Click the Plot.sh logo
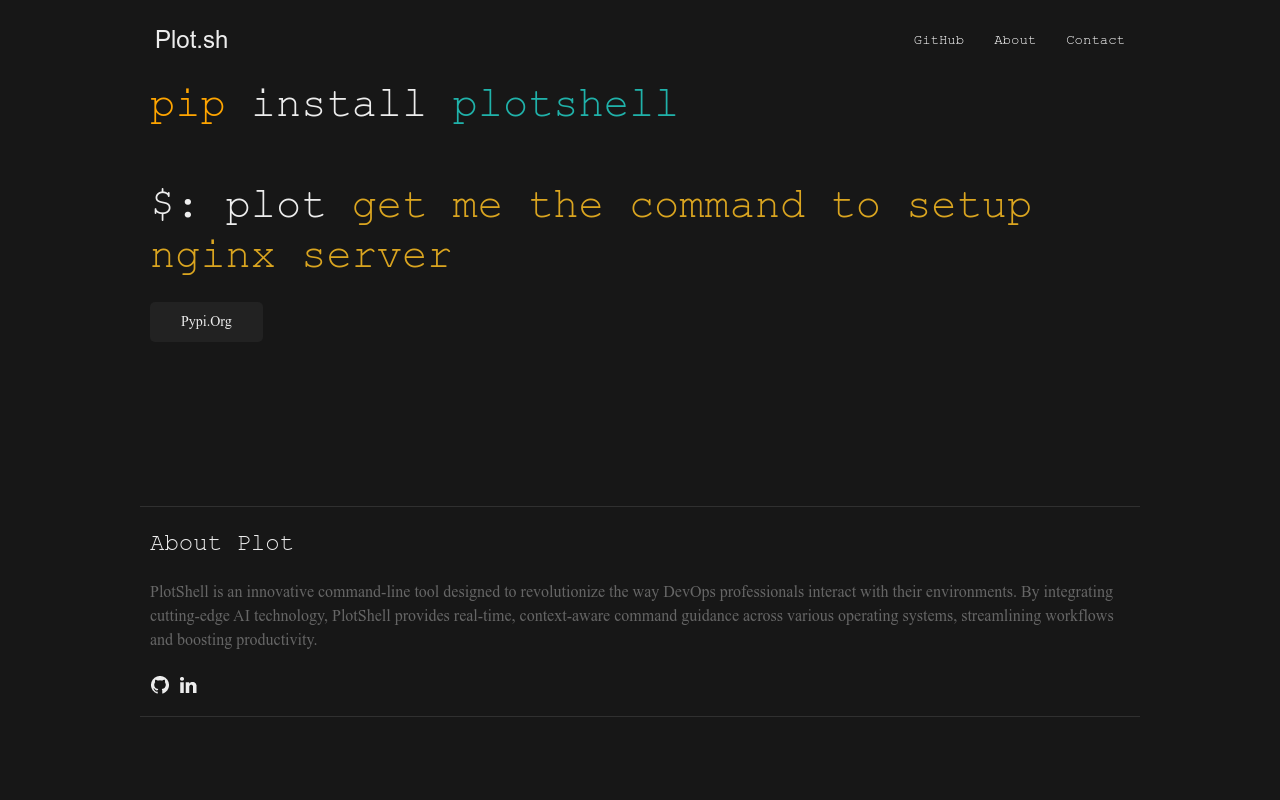This screenshot has width=1280, height=800. [192, 40]
